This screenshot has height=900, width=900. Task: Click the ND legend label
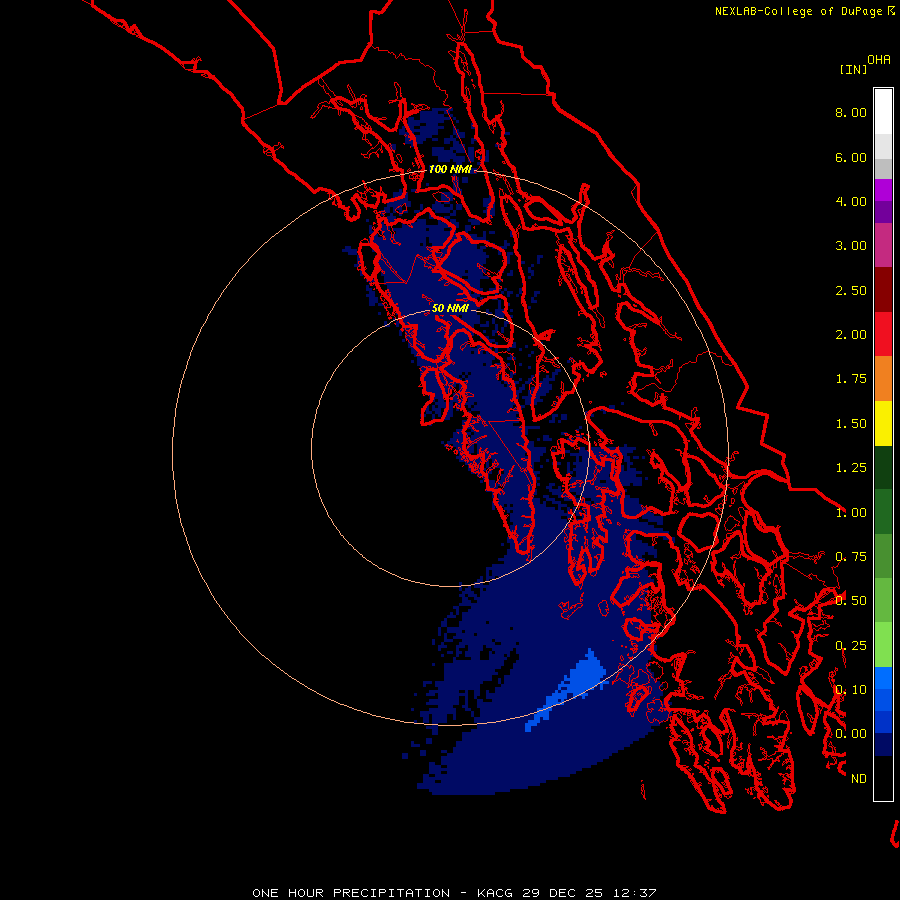tap(859, 779)
